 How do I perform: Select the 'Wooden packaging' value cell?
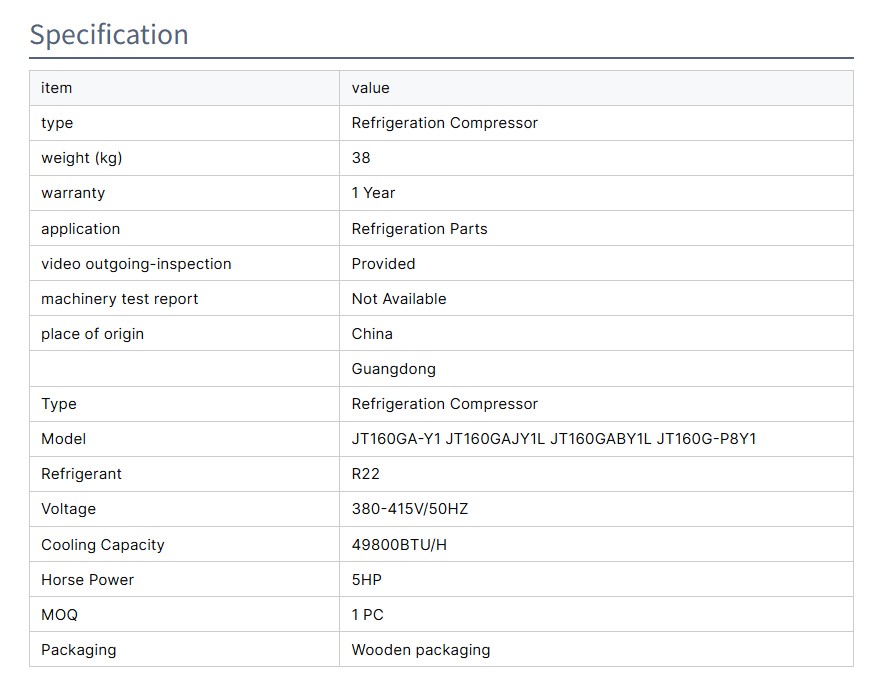420,650
